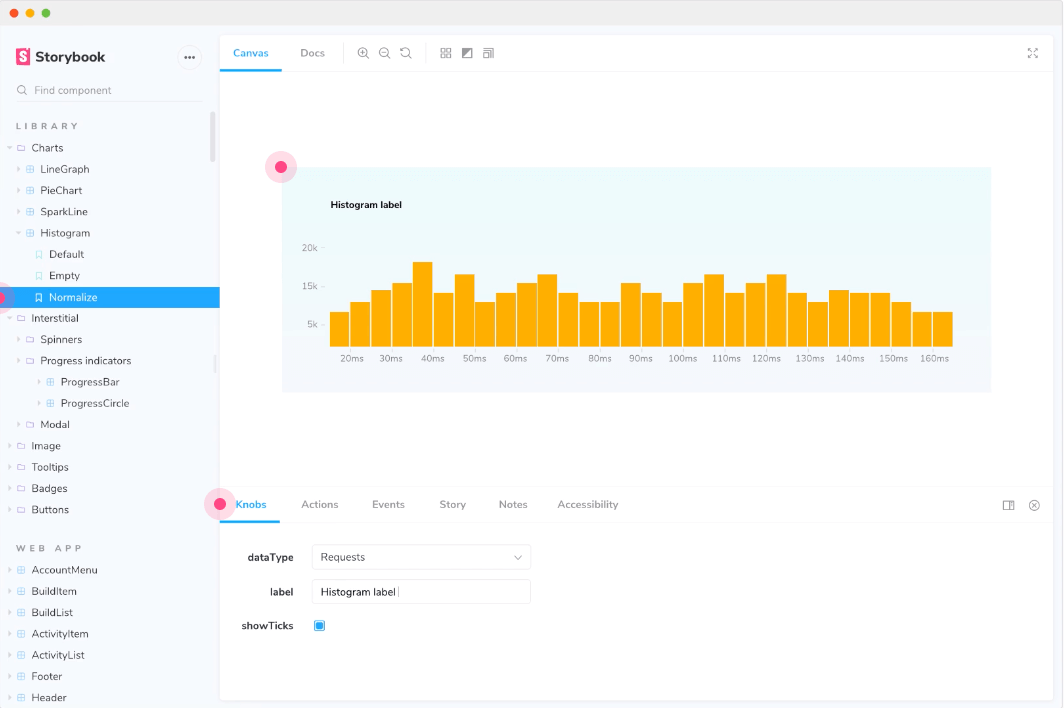Viewport: 1064px width, 708px height.
Task: Uncheck the showTicks checkbox
Action: tap(320, 626)
